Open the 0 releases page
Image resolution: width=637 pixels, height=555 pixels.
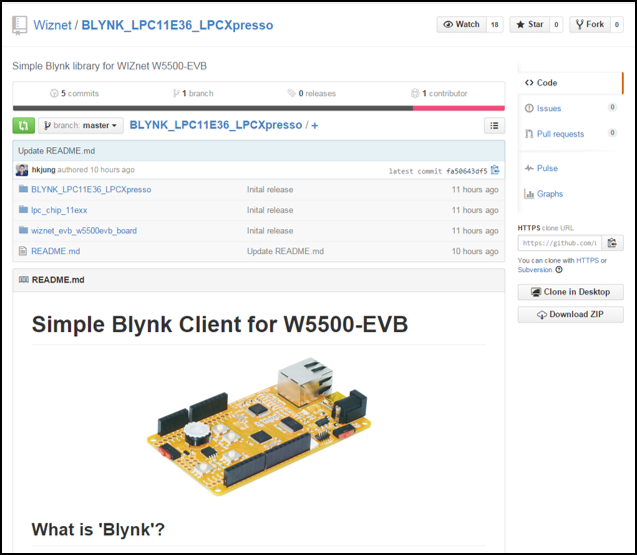click(x=312, y=93)
